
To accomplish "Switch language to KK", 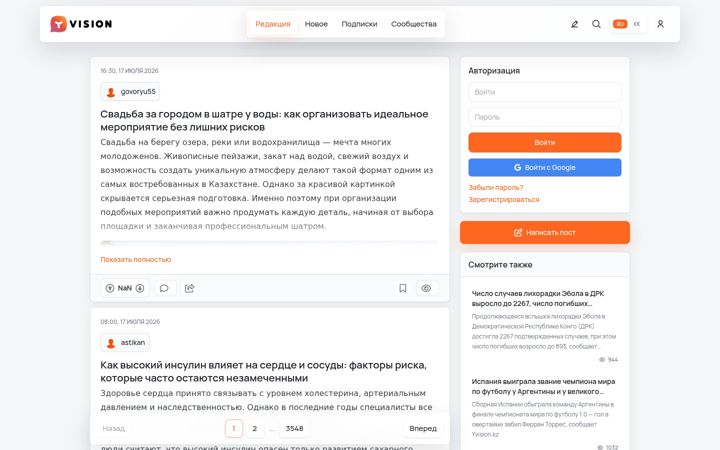I will [637, 24].
